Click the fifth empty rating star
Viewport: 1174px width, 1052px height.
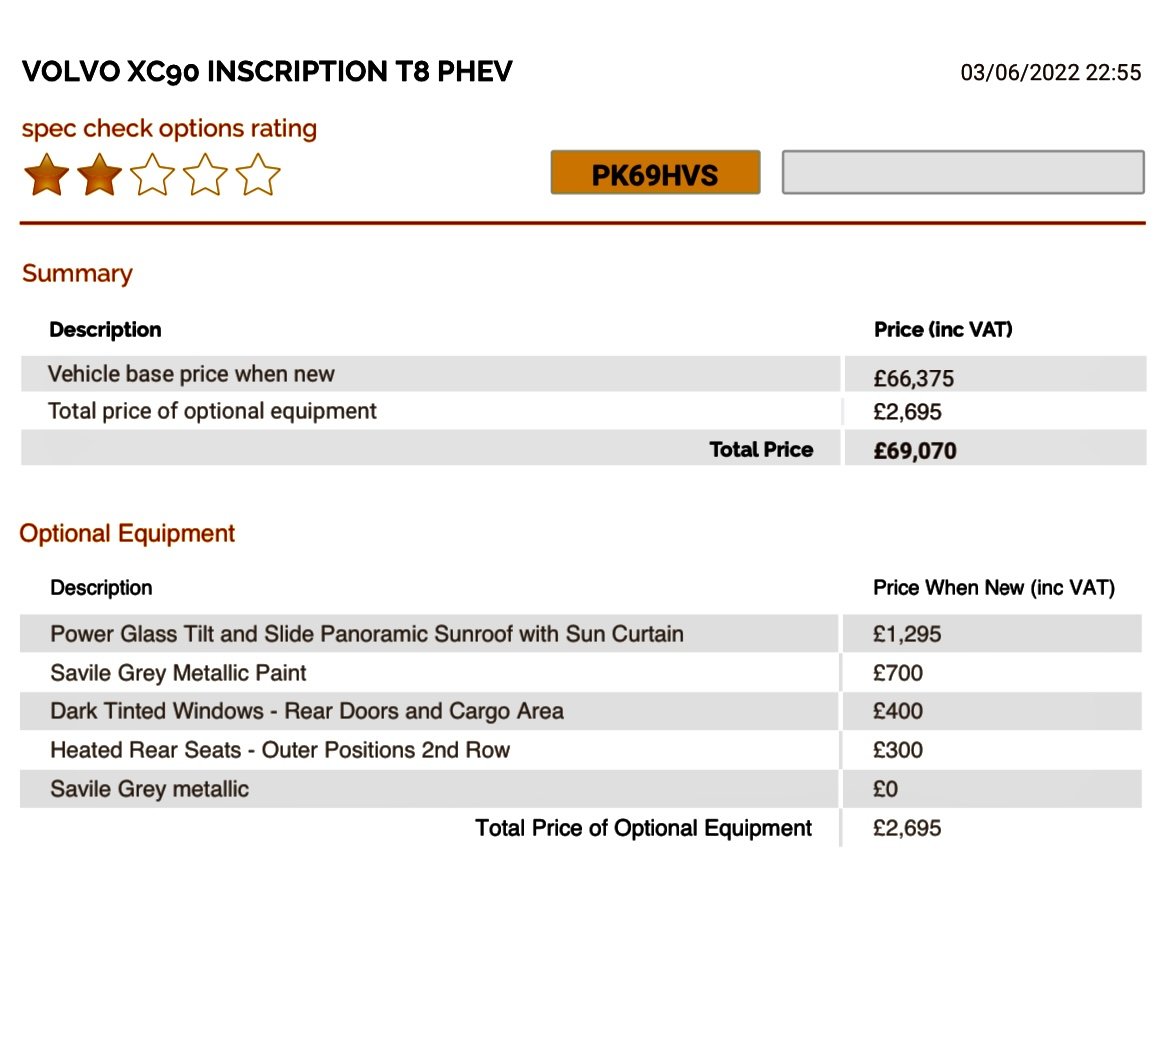point(258,175)
